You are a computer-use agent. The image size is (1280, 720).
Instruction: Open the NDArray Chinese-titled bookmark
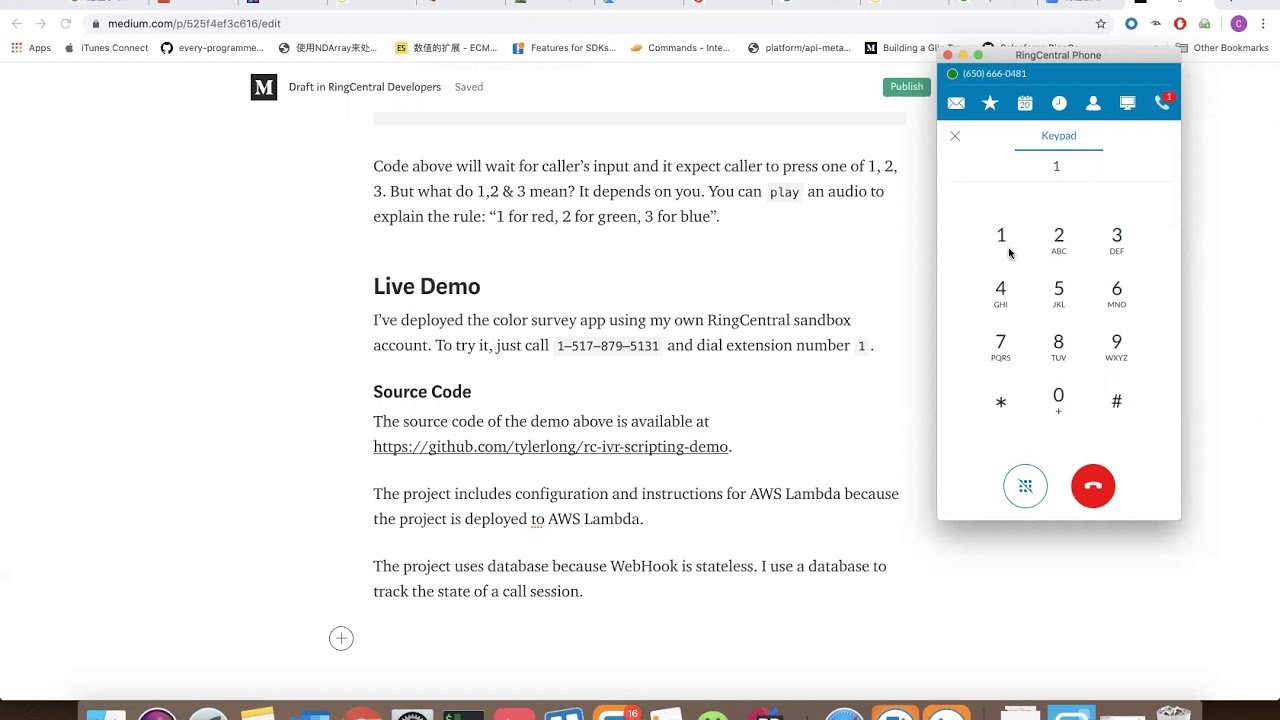pyautogui.click(x=328, y=48)
